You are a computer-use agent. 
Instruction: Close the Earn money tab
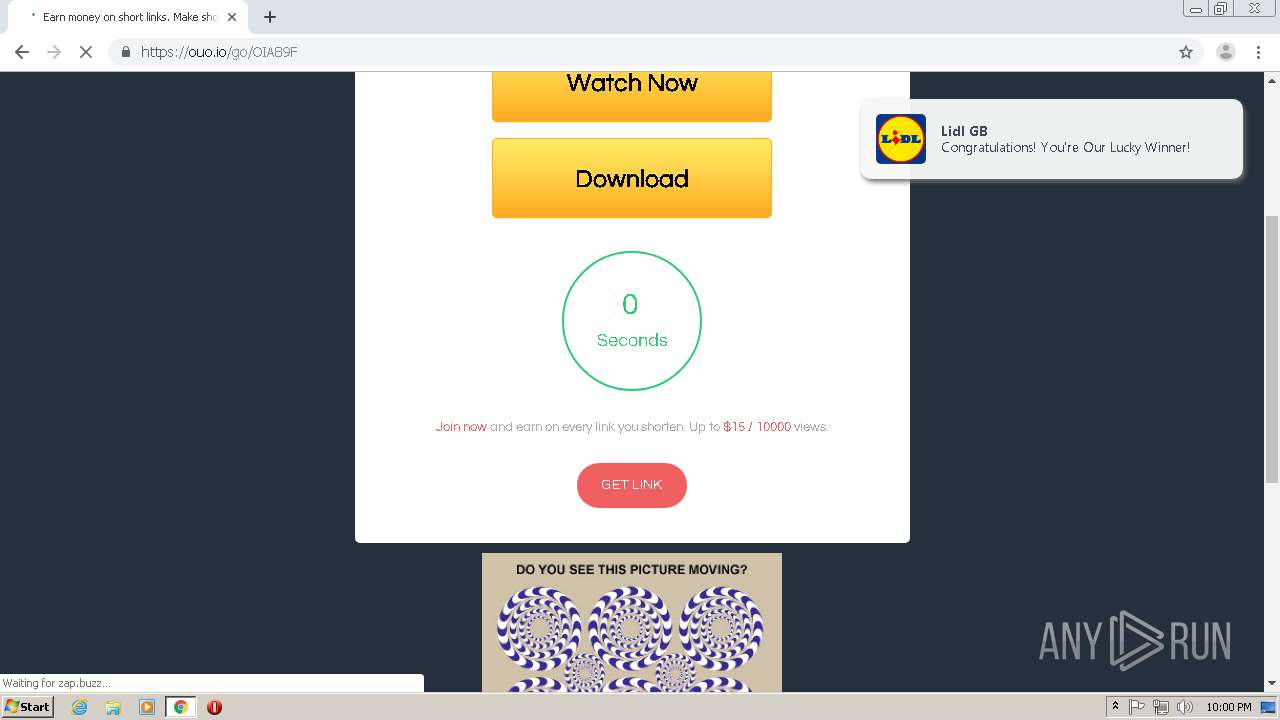[232, 17]
